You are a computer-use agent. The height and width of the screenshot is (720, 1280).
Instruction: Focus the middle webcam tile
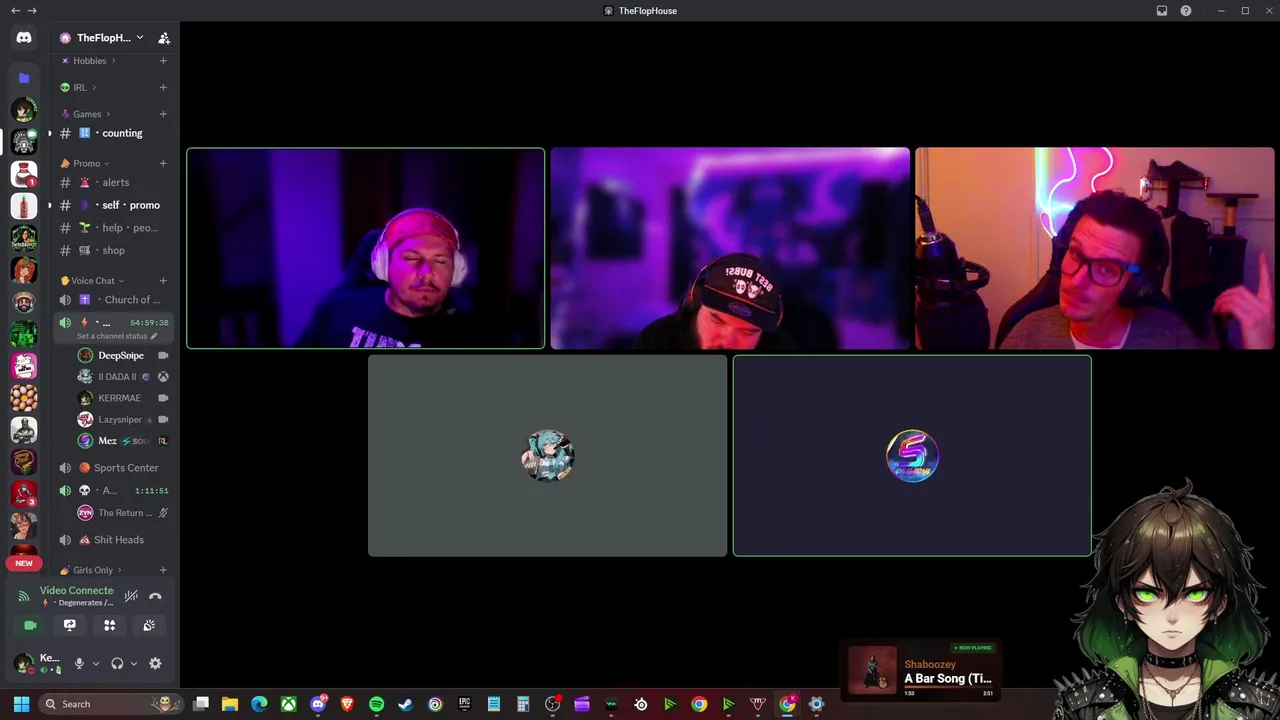tap(730, 249)
